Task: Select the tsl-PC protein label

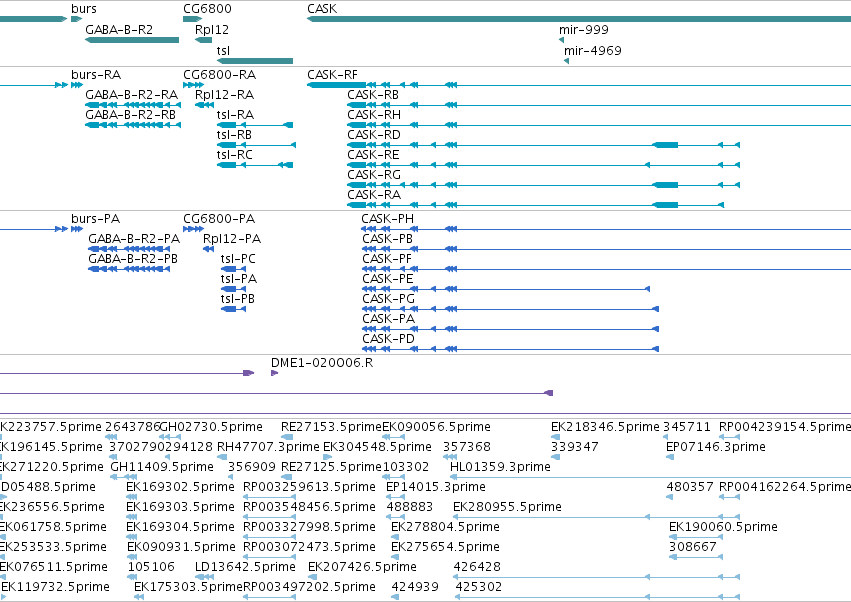Action: [238, 259]
